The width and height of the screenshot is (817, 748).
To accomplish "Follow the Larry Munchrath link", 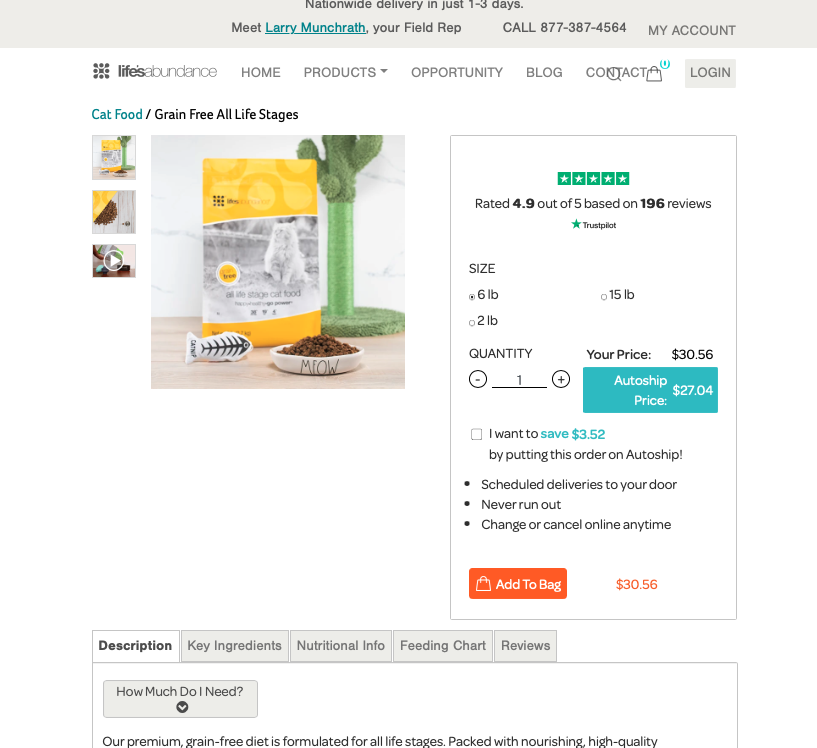I will click(315, 27).
